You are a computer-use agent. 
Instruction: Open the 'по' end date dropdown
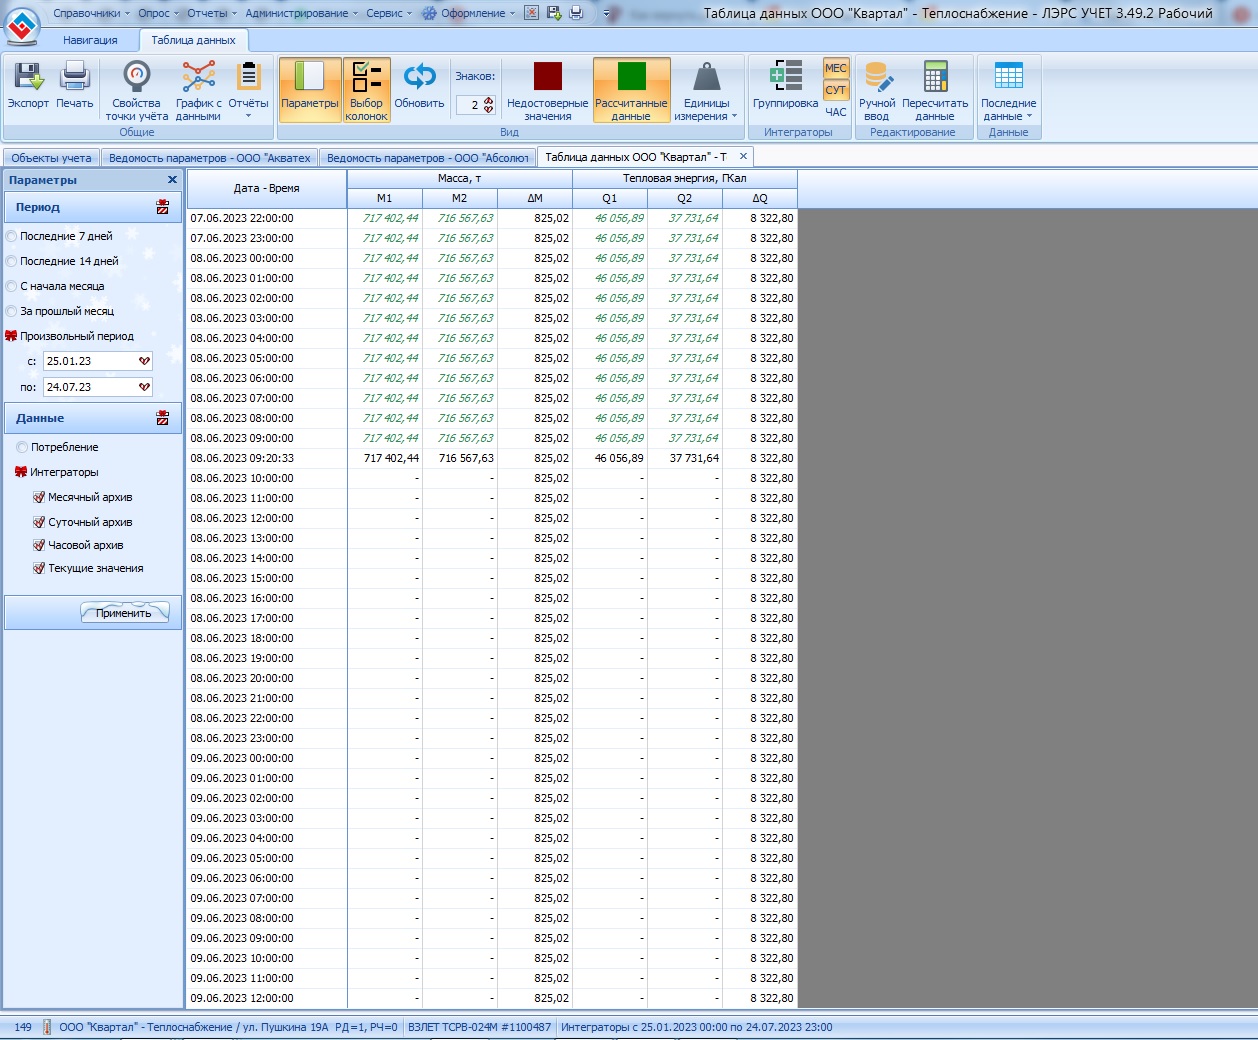tap(144, 387)
